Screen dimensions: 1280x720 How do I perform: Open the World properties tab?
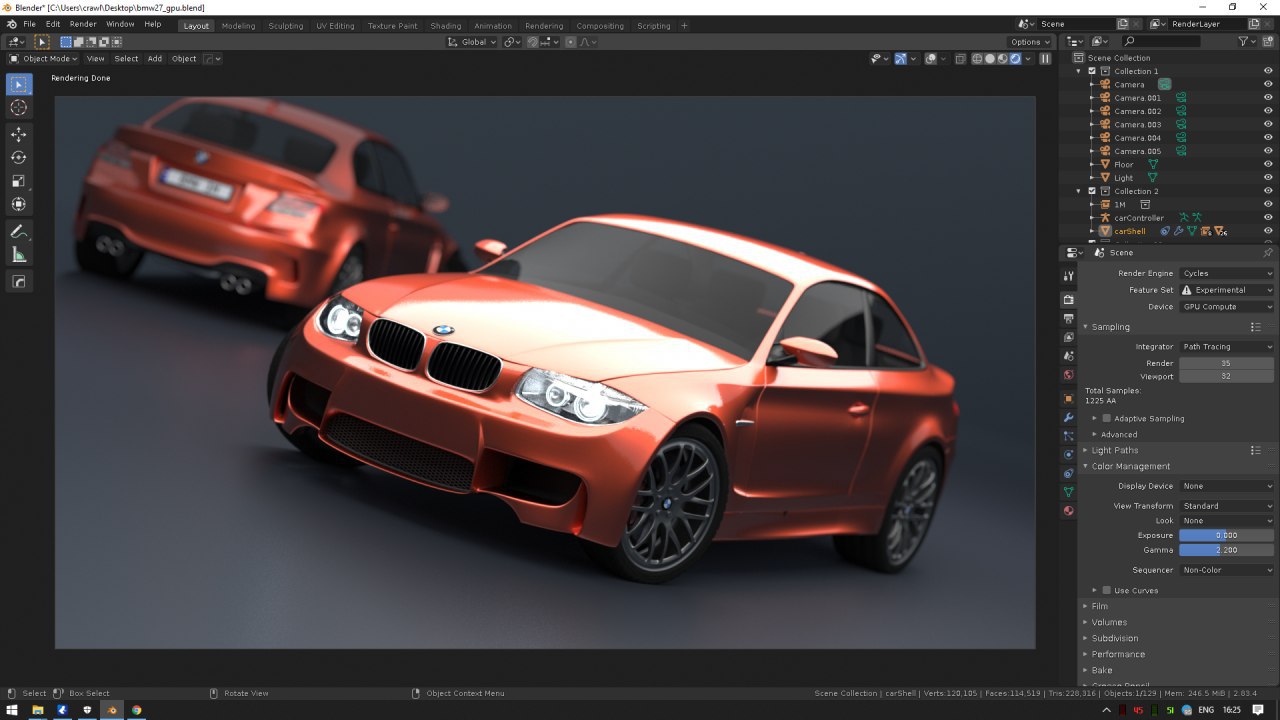(x=1068, y=375)
